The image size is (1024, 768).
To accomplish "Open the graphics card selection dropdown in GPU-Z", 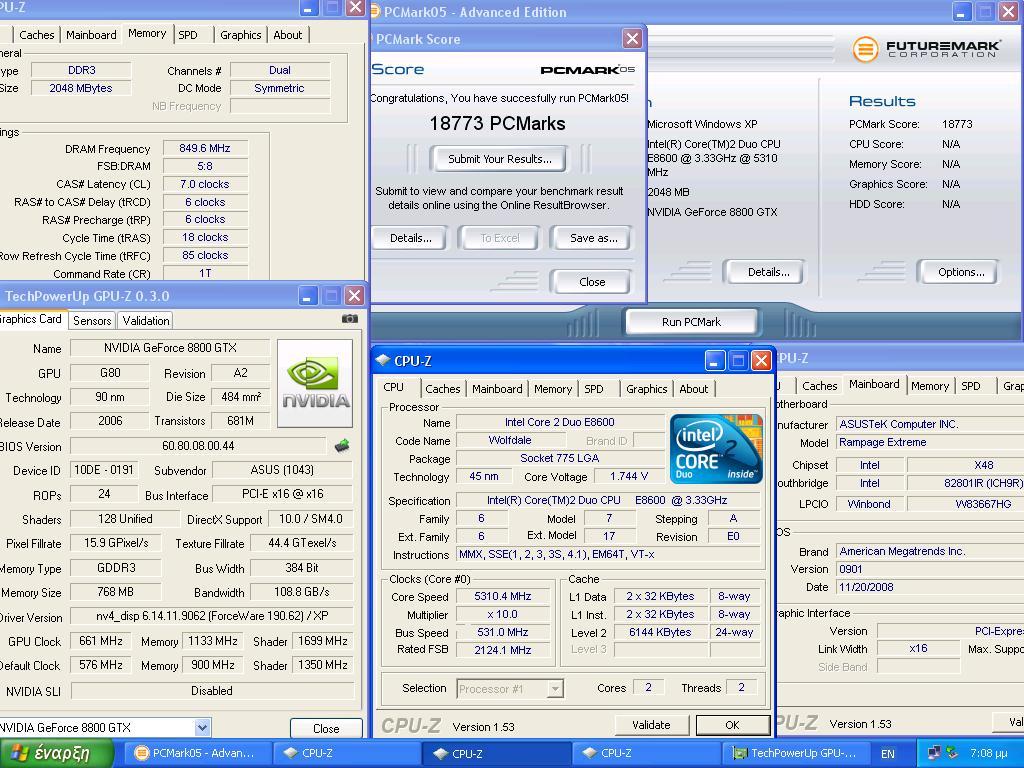I will pos(202,727).
